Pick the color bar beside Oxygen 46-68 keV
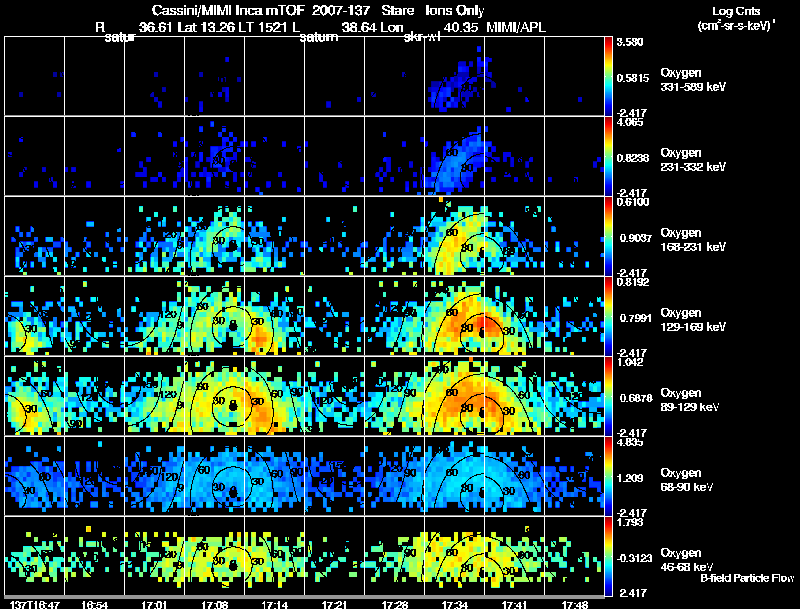 [608, 556]
